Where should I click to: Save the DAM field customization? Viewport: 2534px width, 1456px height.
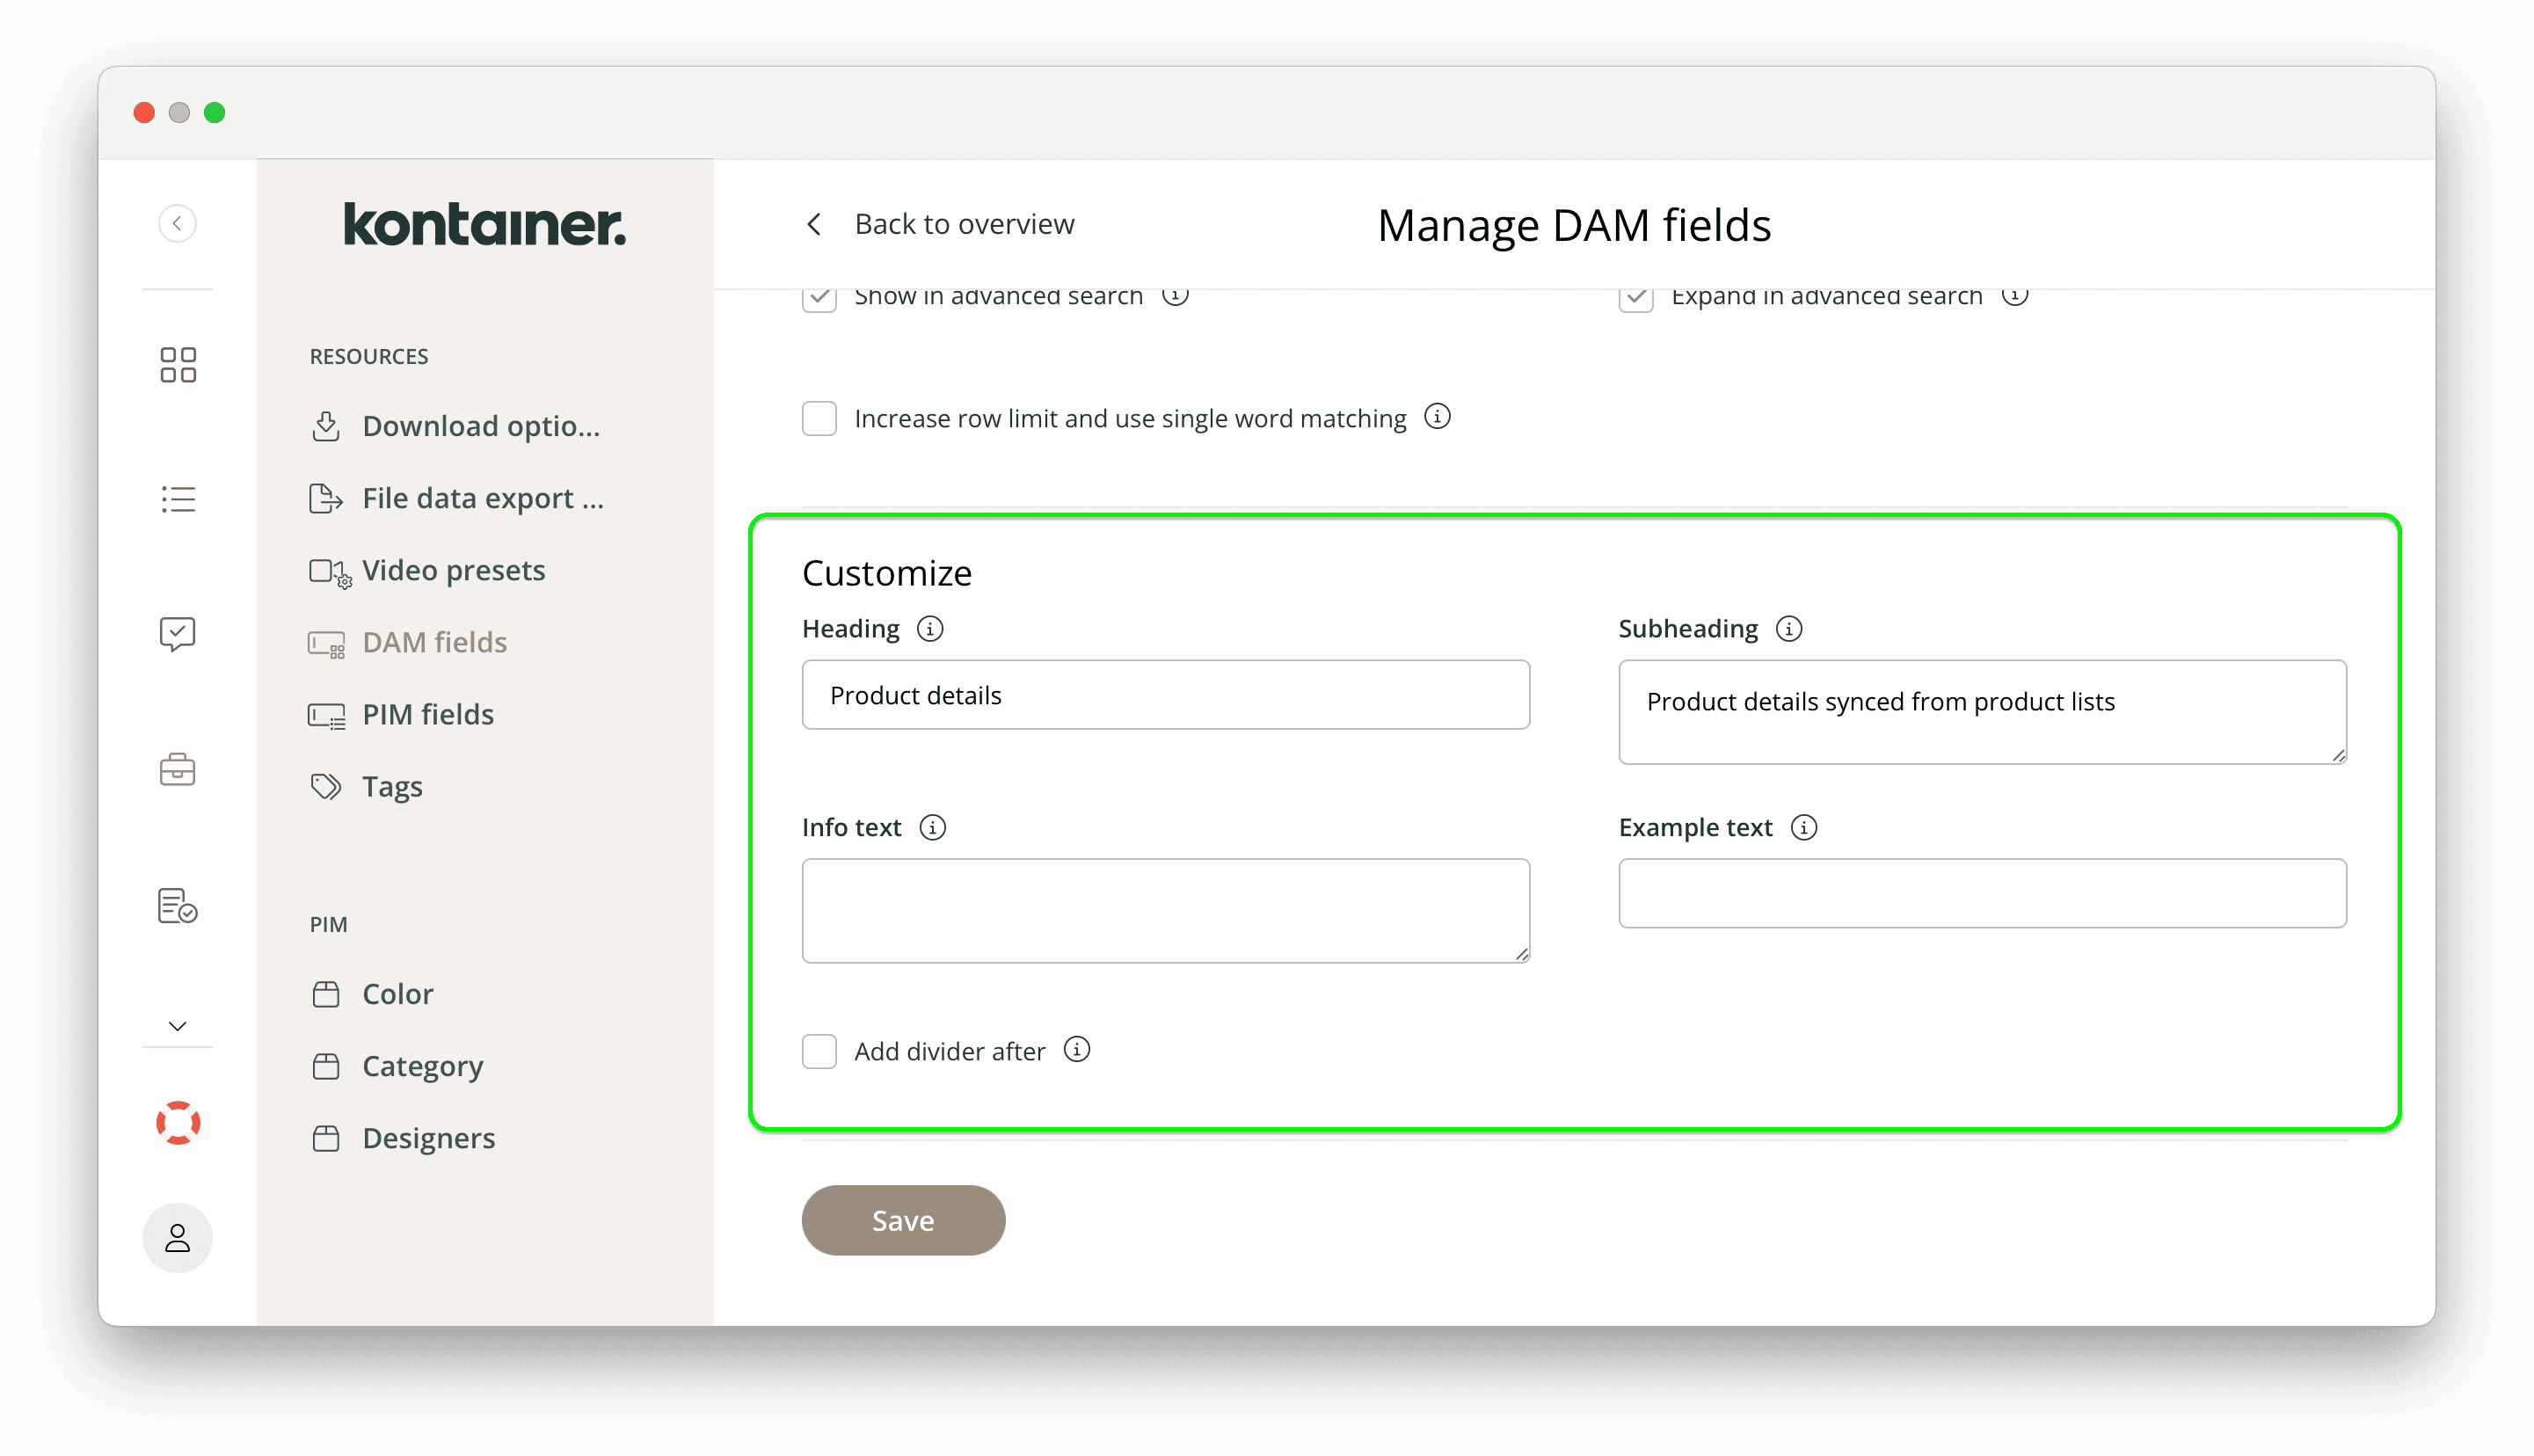click(903, 1219)
